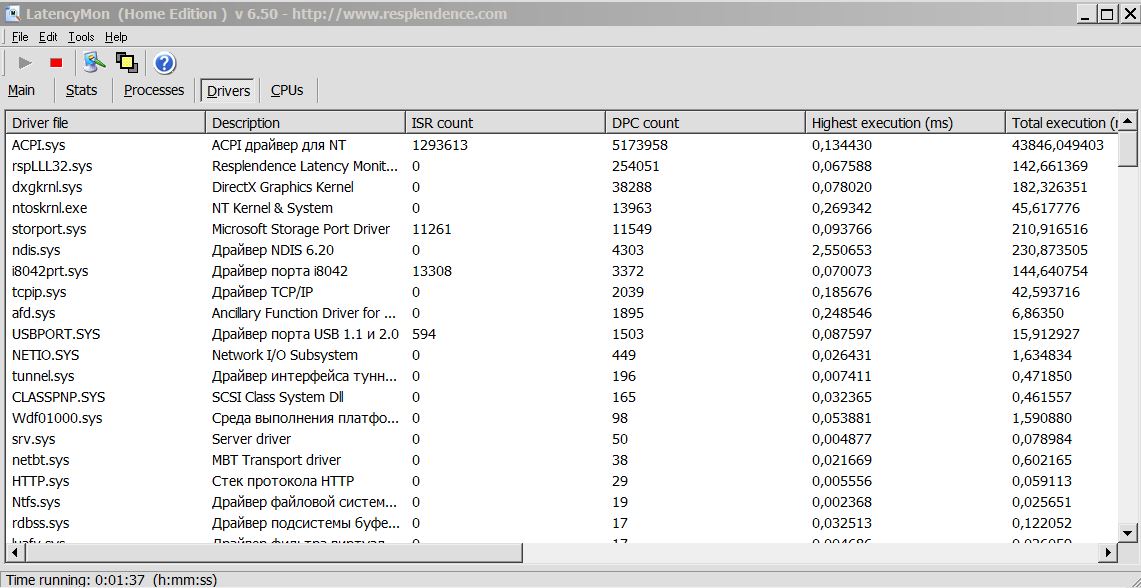The image size is (1141, 588).
Task: Click the horizontal scrollbar right arrow
Action: (1108, 552)
